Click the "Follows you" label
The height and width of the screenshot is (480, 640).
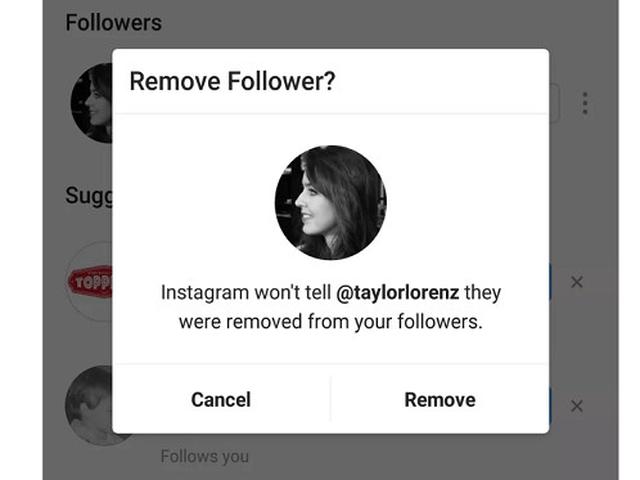(204, 457)
